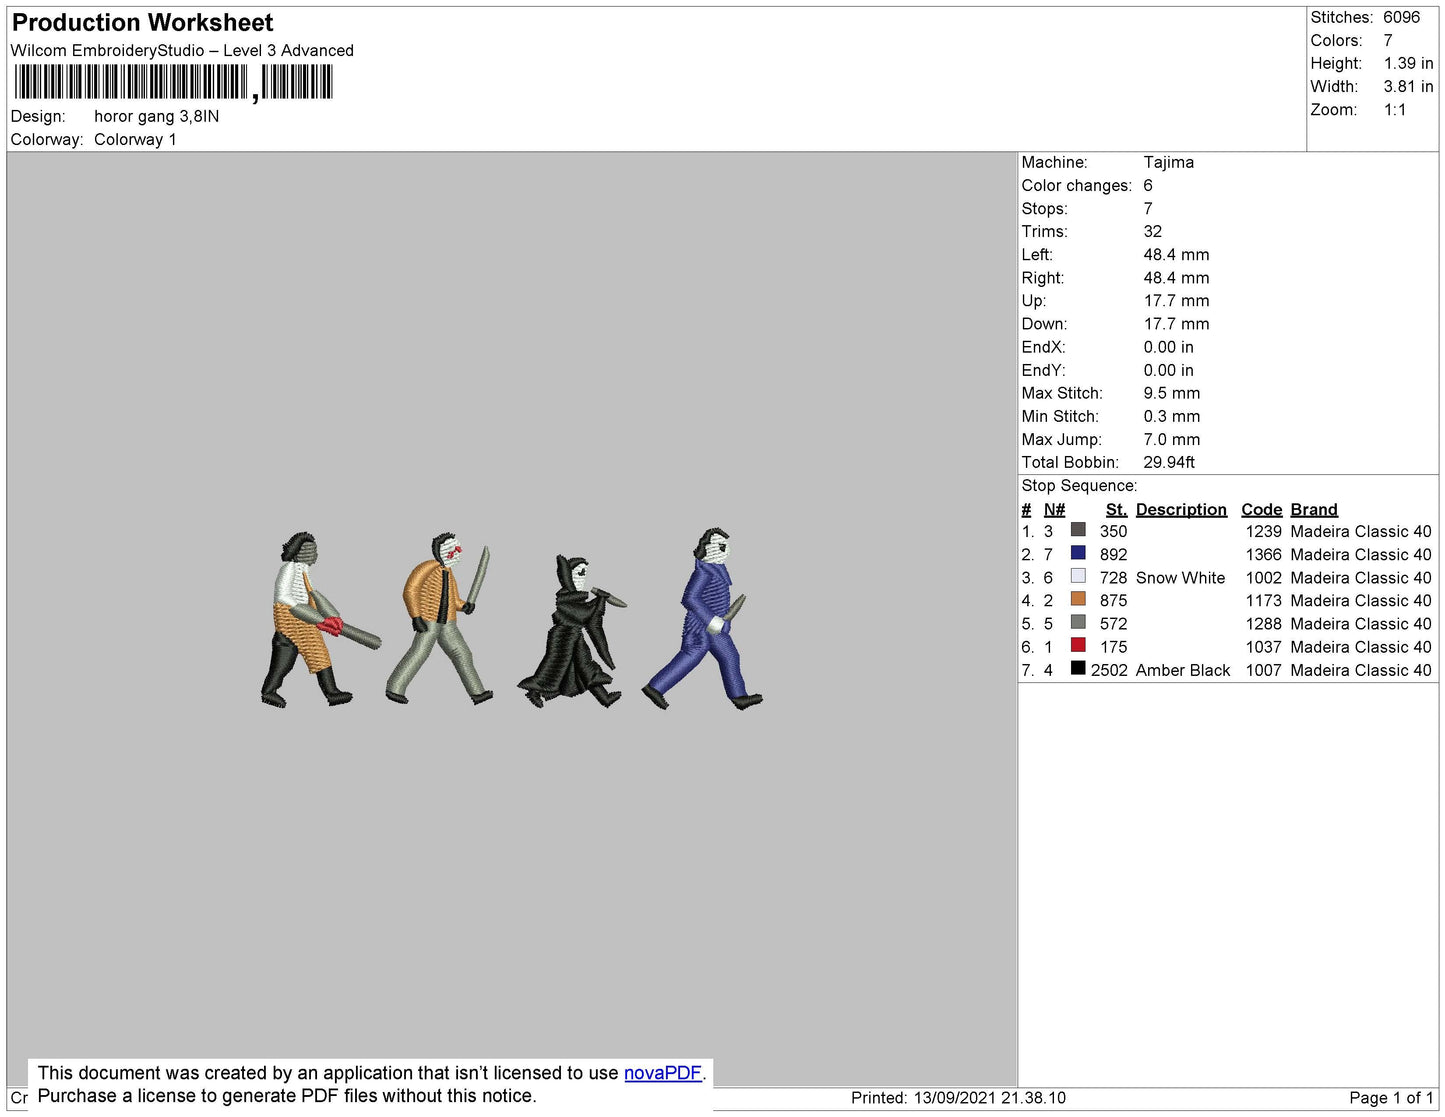Click the Color changes value 6

(1148, 185)
